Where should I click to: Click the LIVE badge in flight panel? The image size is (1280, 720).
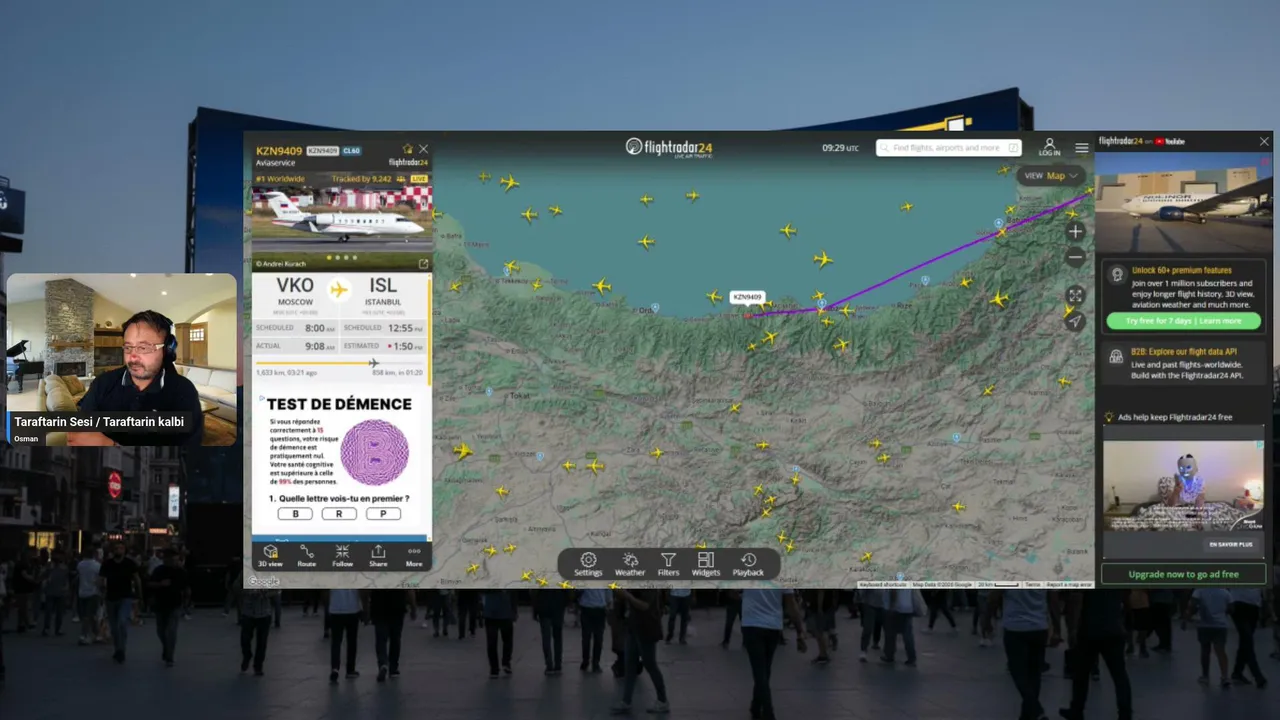(x=419, y=179)
